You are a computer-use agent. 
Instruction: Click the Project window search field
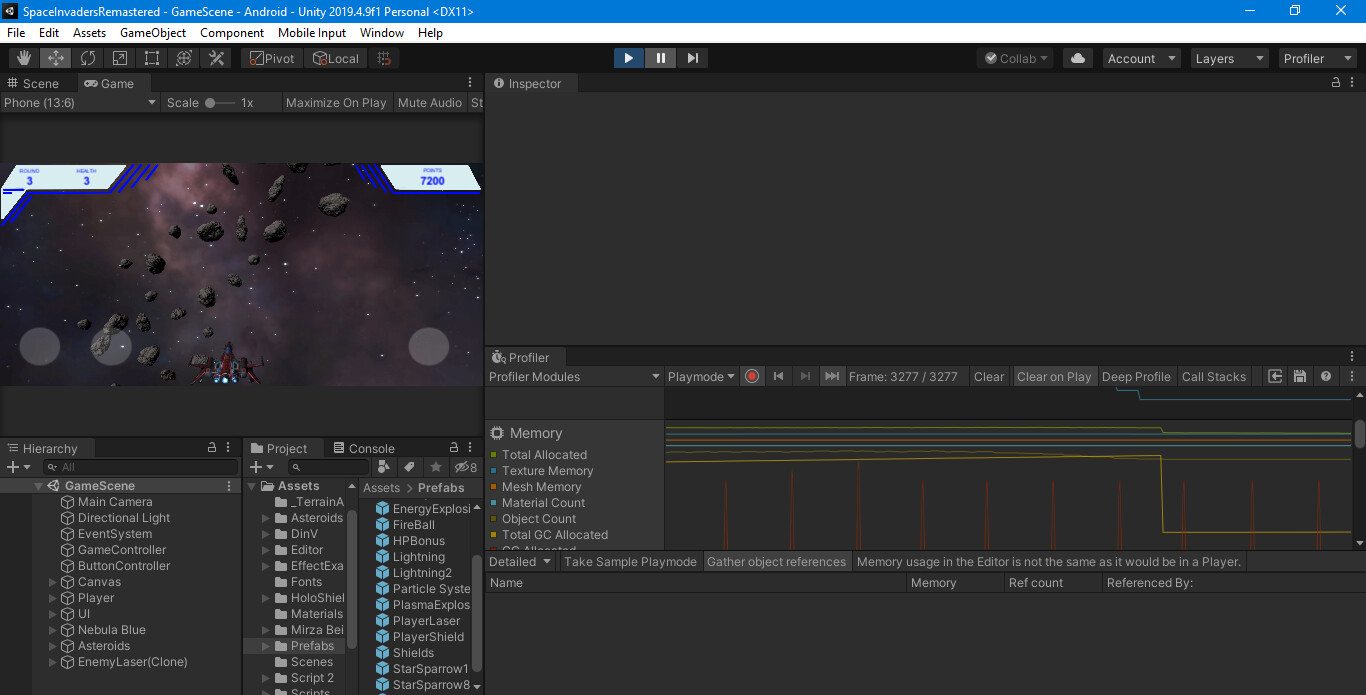[x=330, y=467]
